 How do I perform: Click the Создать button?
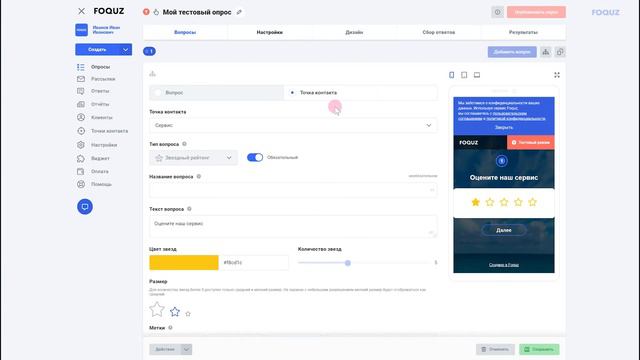(x=98, y=49)
